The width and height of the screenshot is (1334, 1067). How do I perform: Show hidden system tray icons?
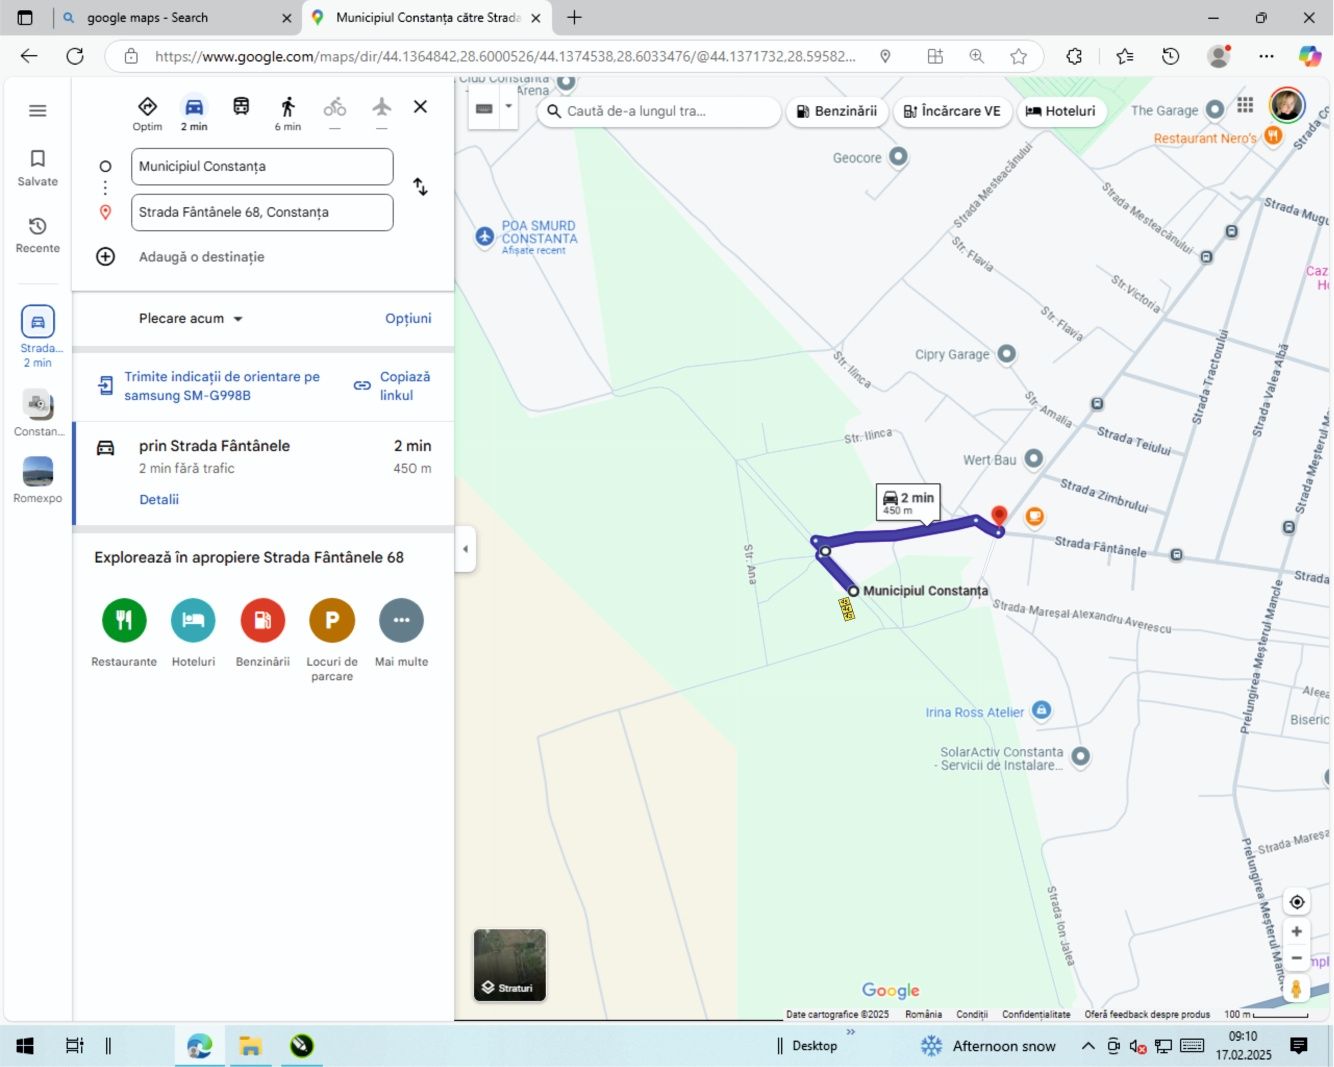[1088, 1046]
